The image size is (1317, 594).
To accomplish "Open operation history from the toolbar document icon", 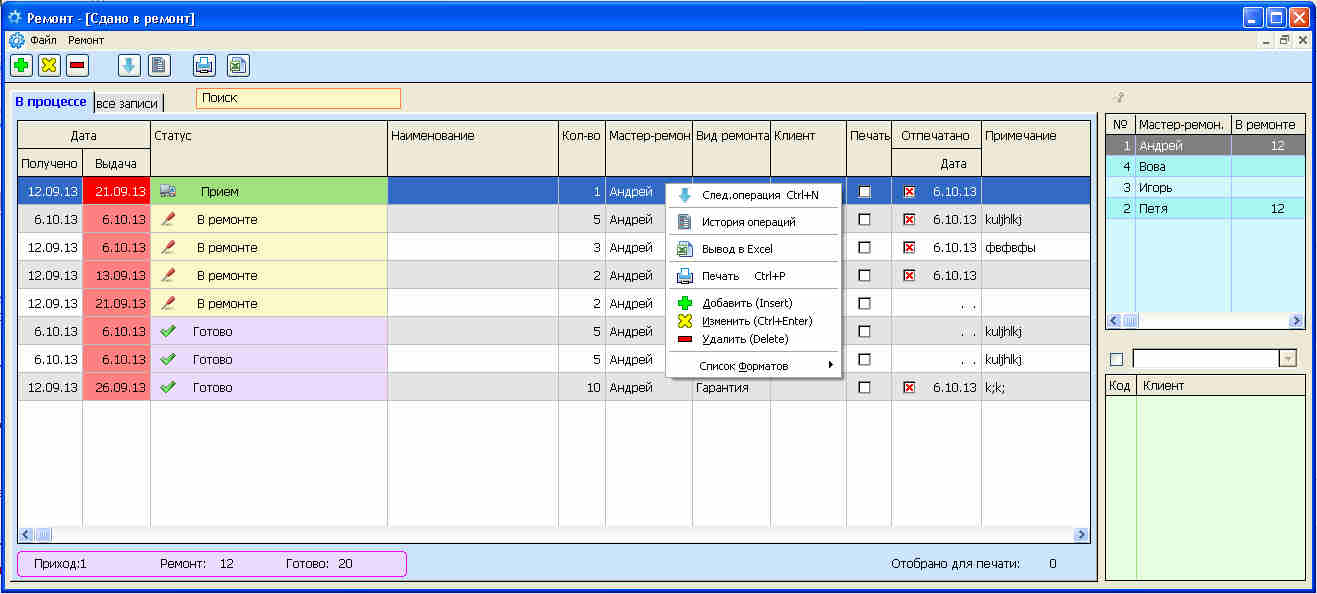I will pyautogui.click(x=159, y=66).
